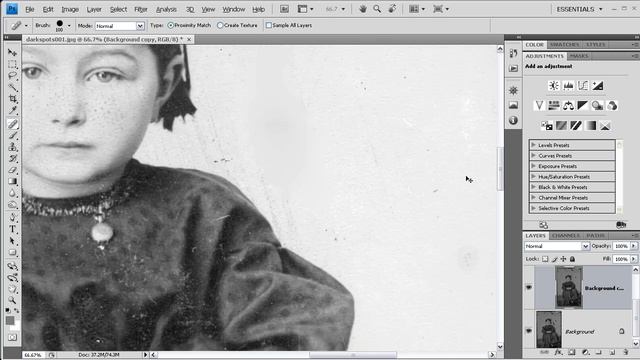This screenshot has height=360, width=640.
Task: Open the Image menu
Action: [70, 9]
